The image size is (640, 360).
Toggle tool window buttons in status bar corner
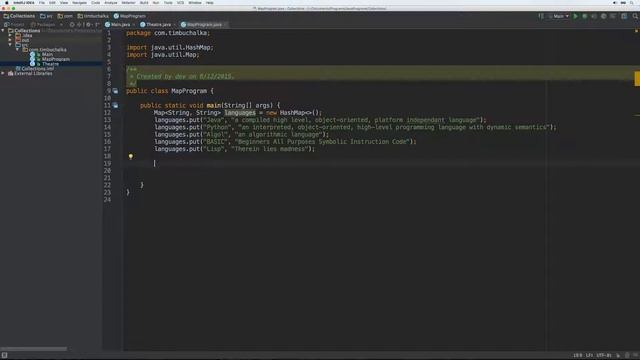pos(4,355)
